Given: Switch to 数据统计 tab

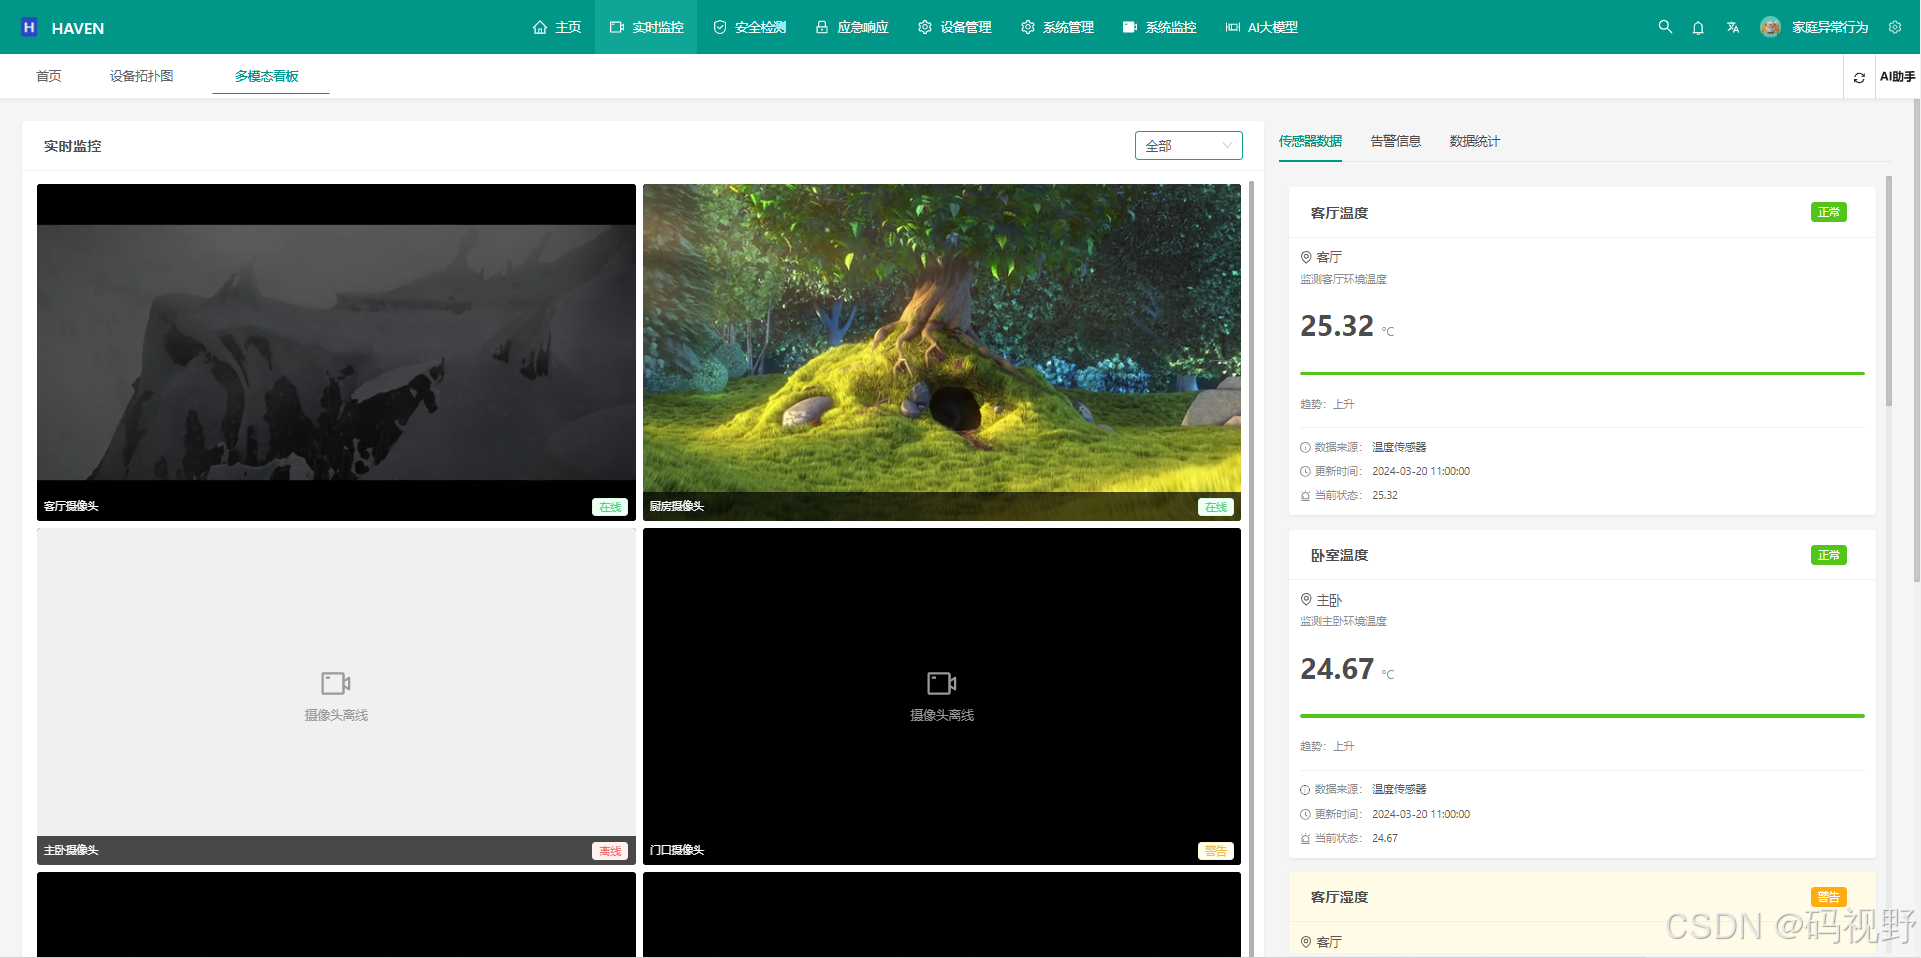Looking at the screenshot, I should (1474, 141).
